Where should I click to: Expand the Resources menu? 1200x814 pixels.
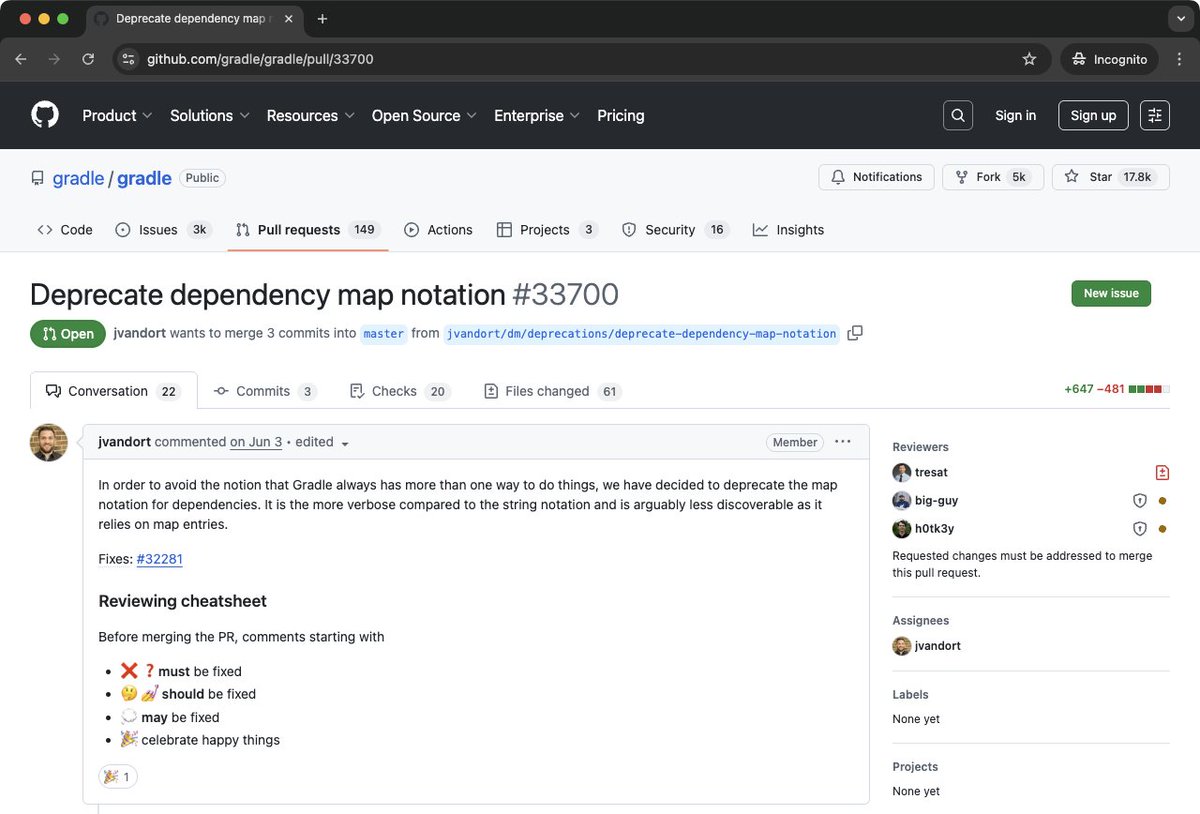pyautogui.click(x=311, y=115)
